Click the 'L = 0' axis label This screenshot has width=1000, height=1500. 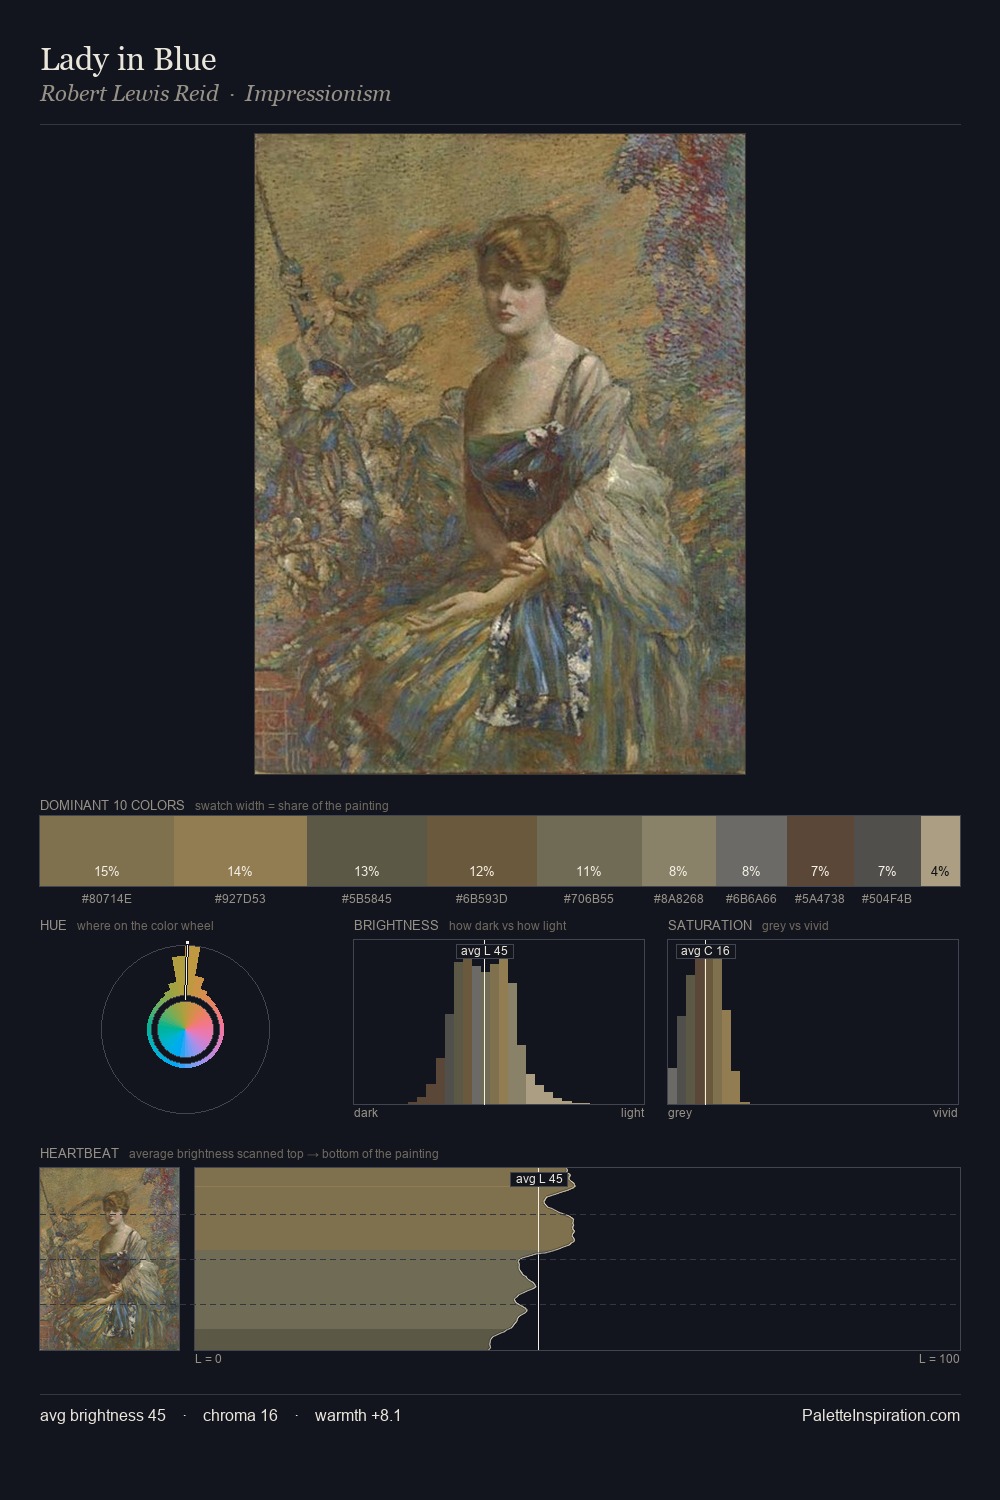point(208,1359)
